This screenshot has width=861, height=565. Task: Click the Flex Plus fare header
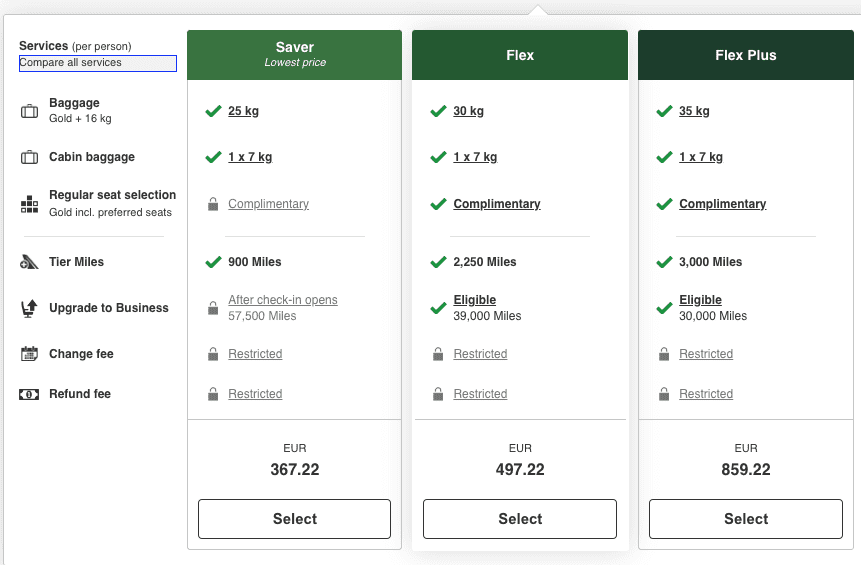coord(746,55)
